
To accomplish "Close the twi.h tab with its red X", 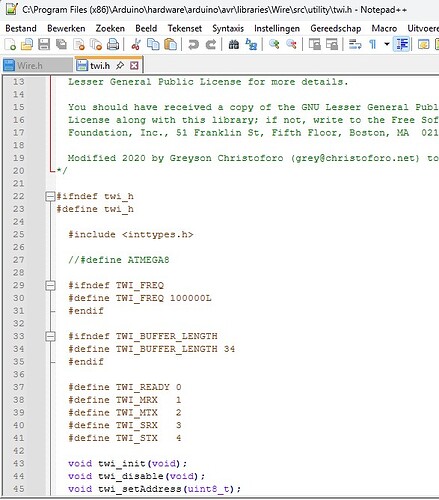I will pyautogui.click(x=134, y=65).
